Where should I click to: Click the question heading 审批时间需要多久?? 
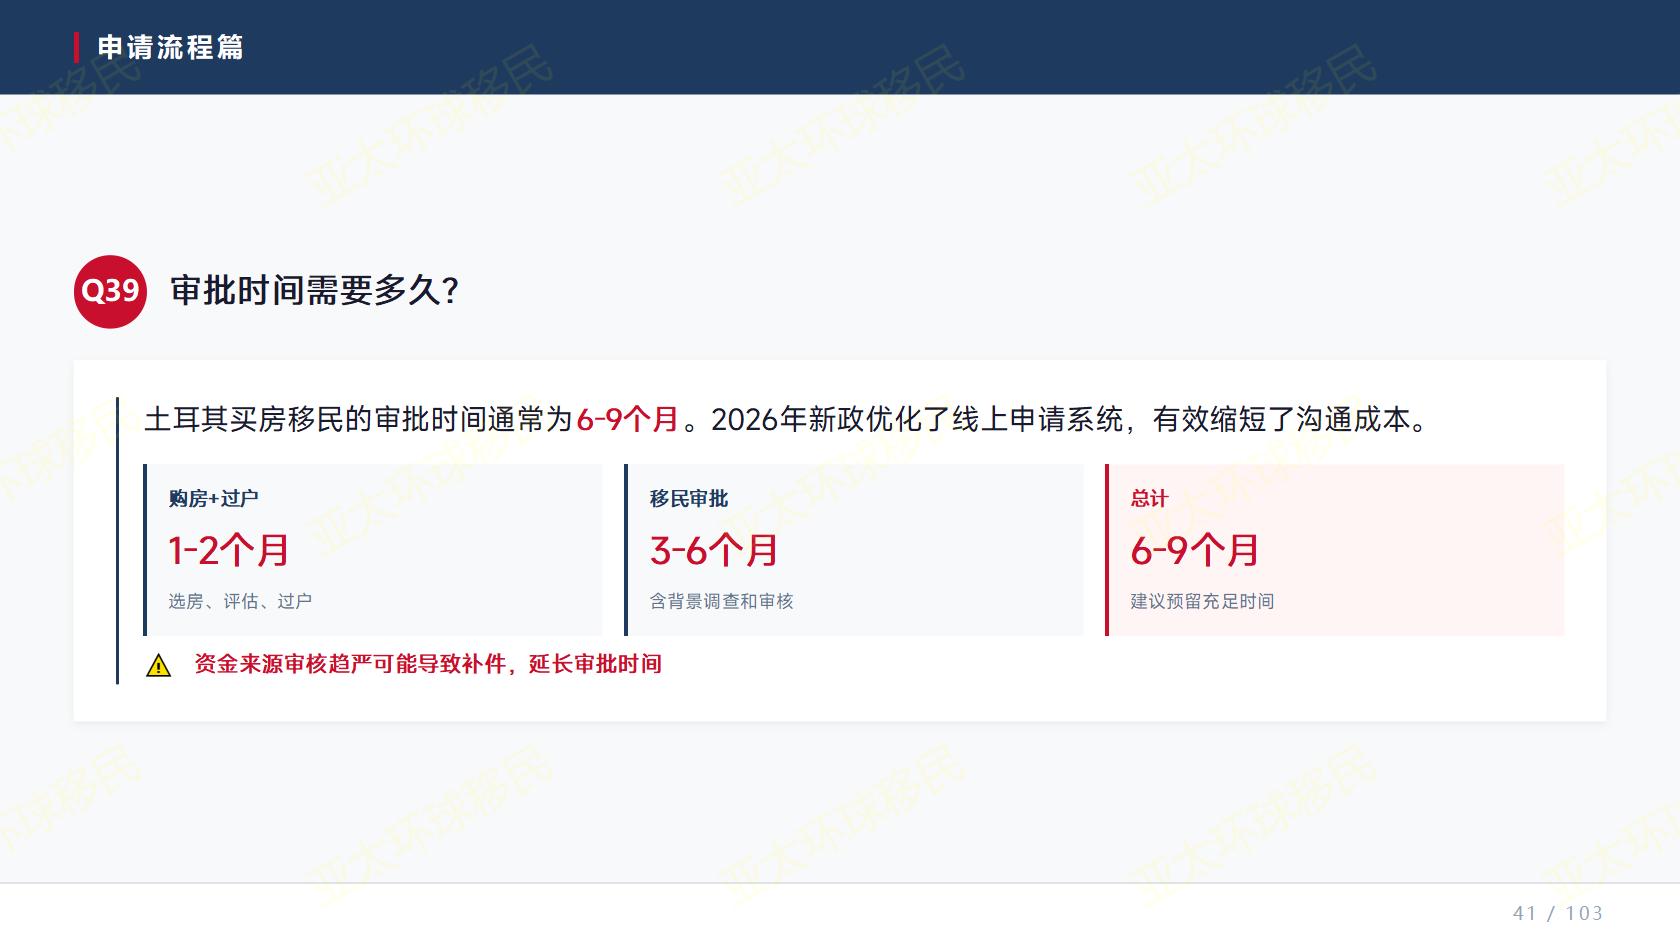315,291
